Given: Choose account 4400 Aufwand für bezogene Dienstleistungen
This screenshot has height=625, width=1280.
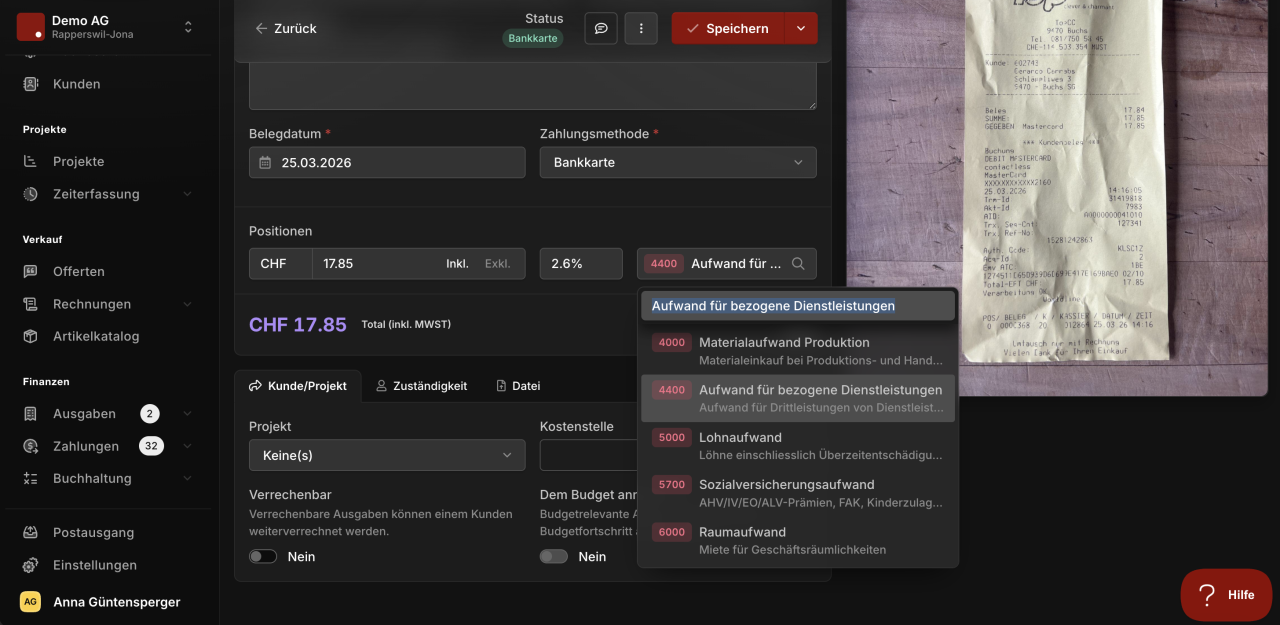Looking at the screenshot, I should click(798, 398).
